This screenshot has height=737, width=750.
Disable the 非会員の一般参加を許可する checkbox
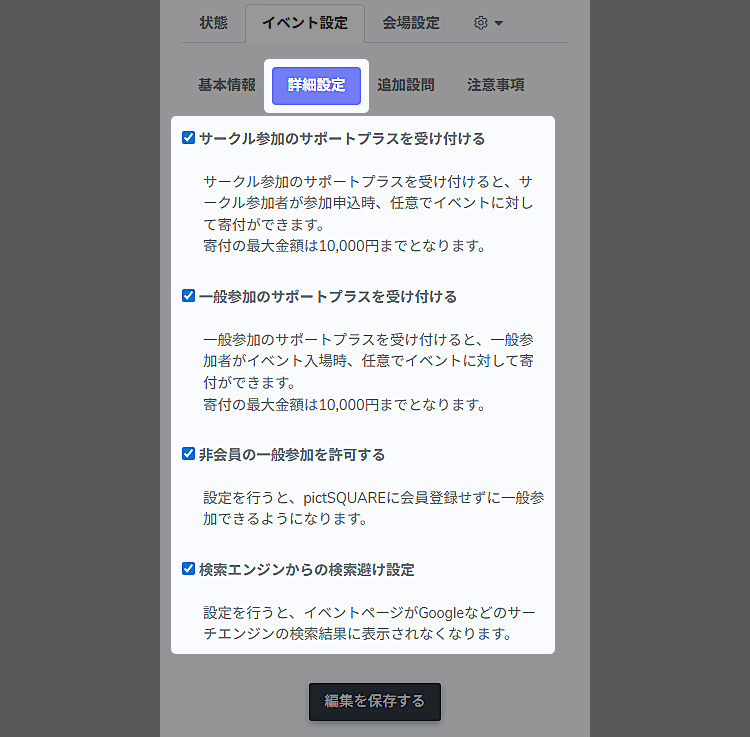[188, 454]
